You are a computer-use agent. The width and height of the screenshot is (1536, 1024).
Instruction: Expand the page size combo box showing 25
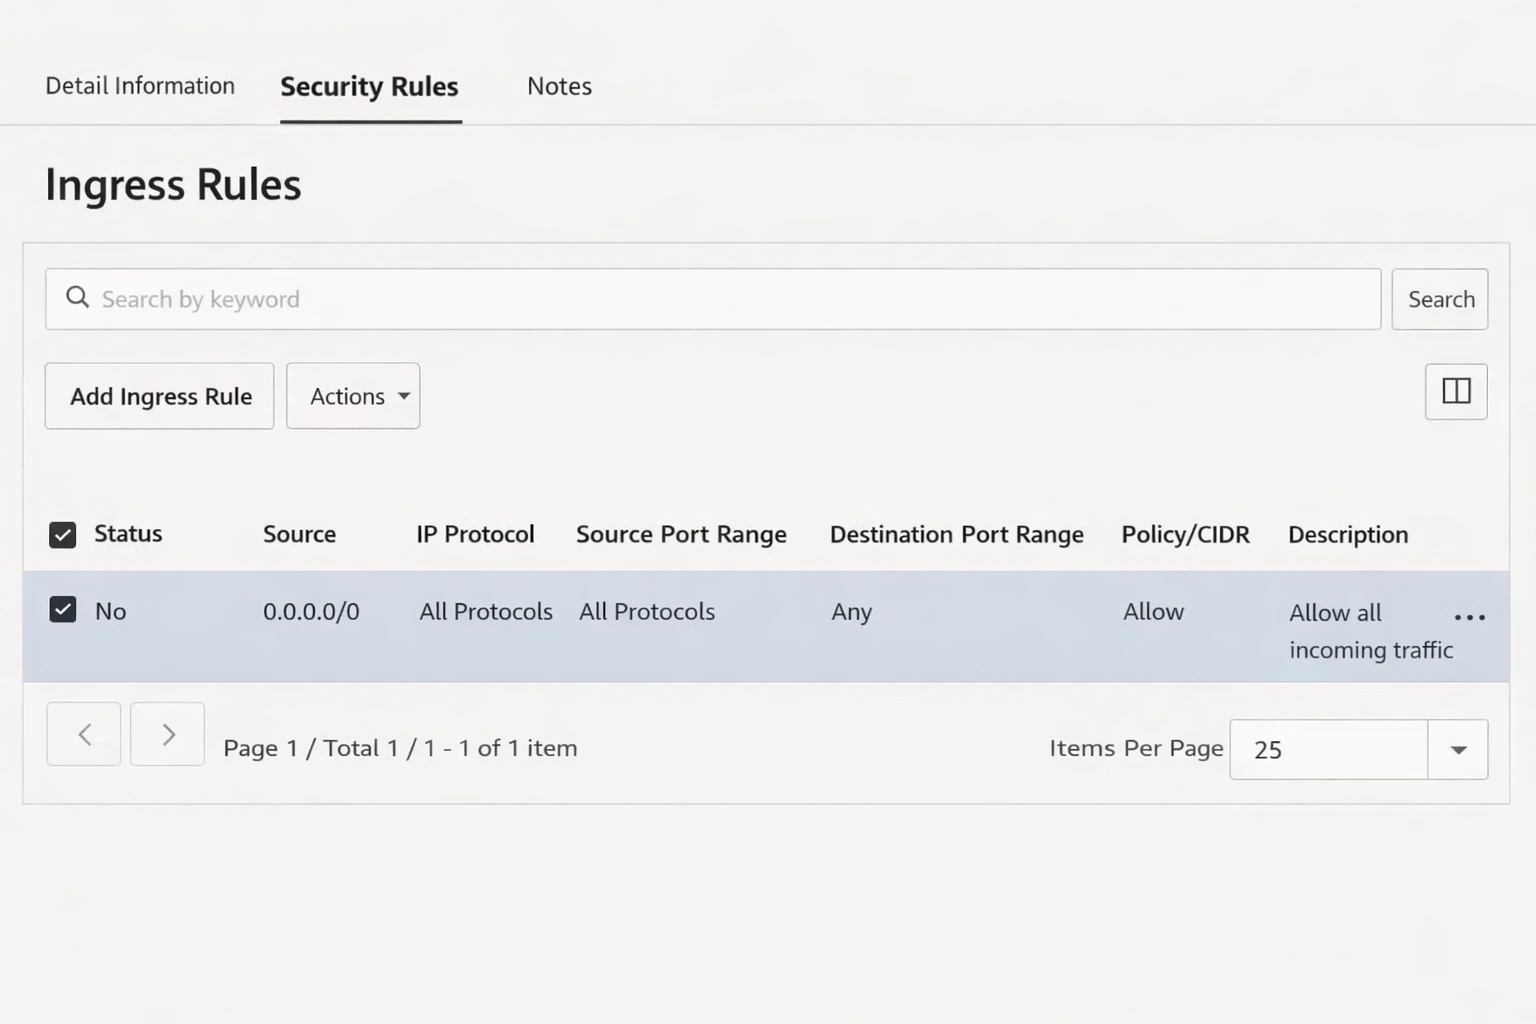1358,749
